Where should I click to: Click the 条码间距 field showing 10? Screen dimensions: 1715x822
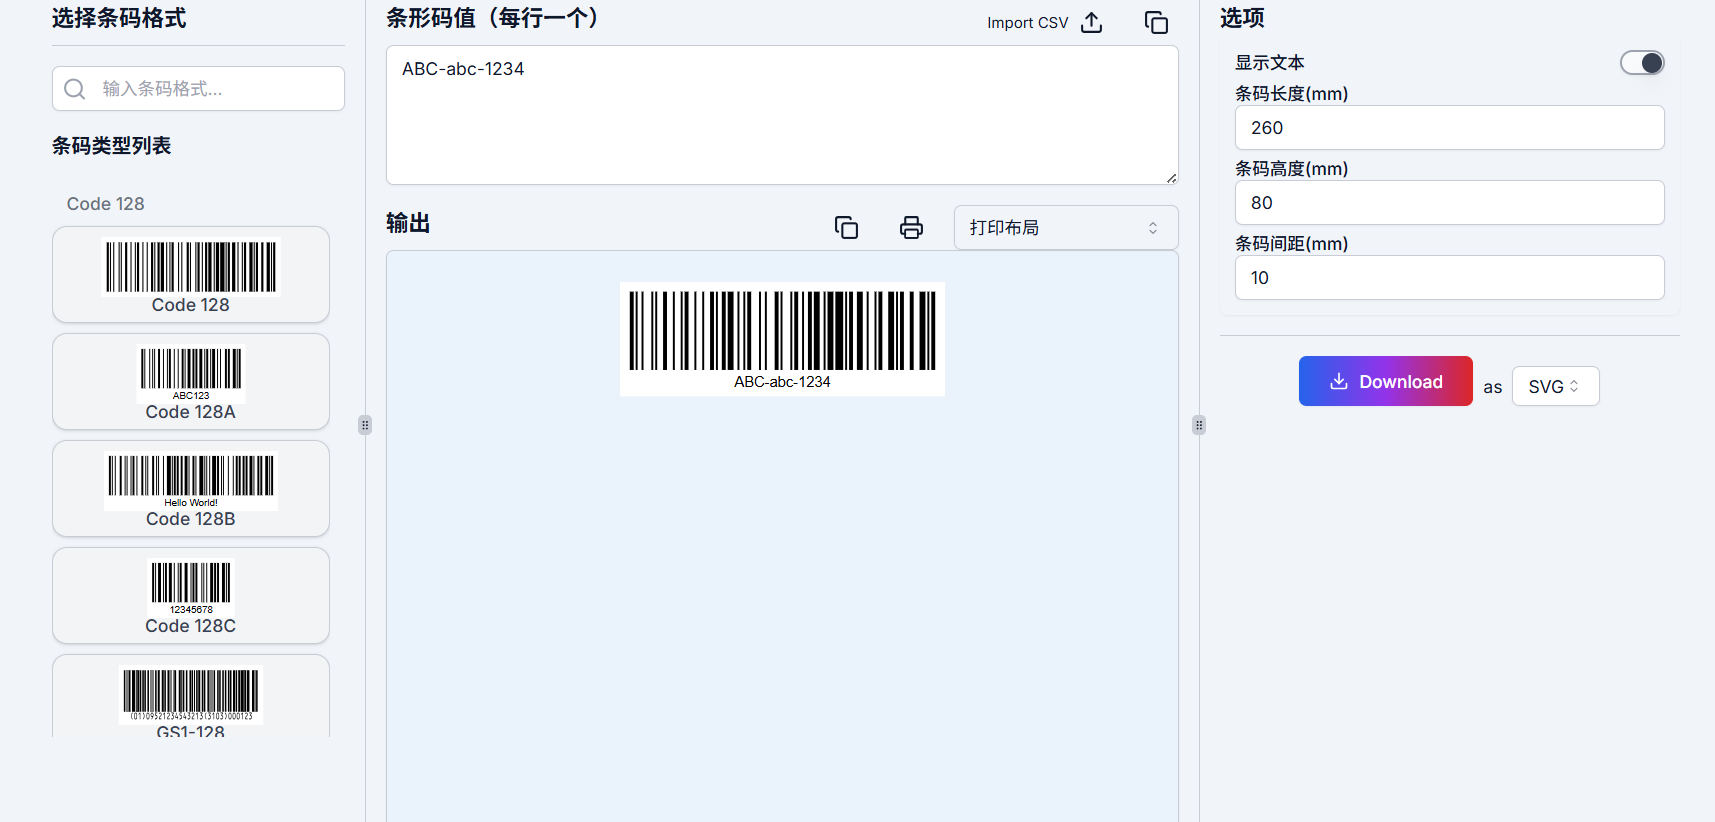[x=1450, y=277]
